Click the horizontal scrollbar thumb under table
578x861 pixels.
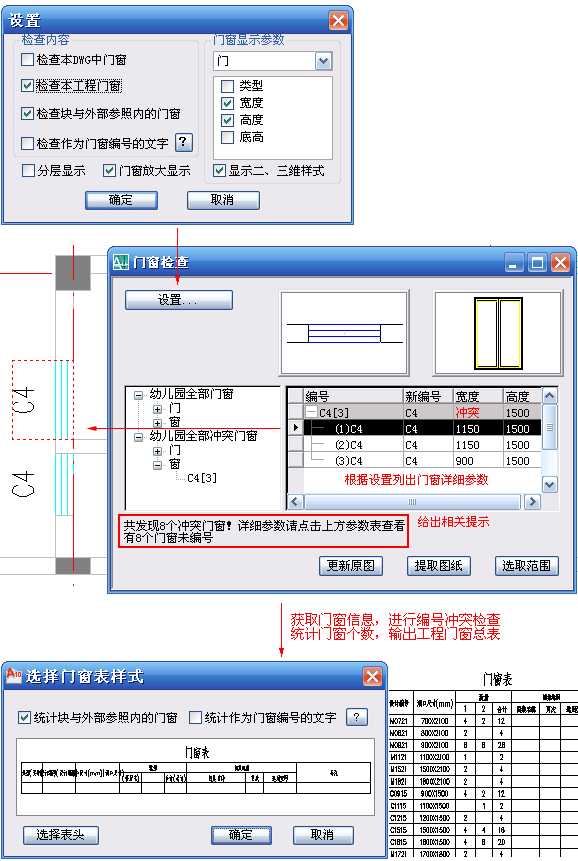pyautogui.click(x=412, y=502)
